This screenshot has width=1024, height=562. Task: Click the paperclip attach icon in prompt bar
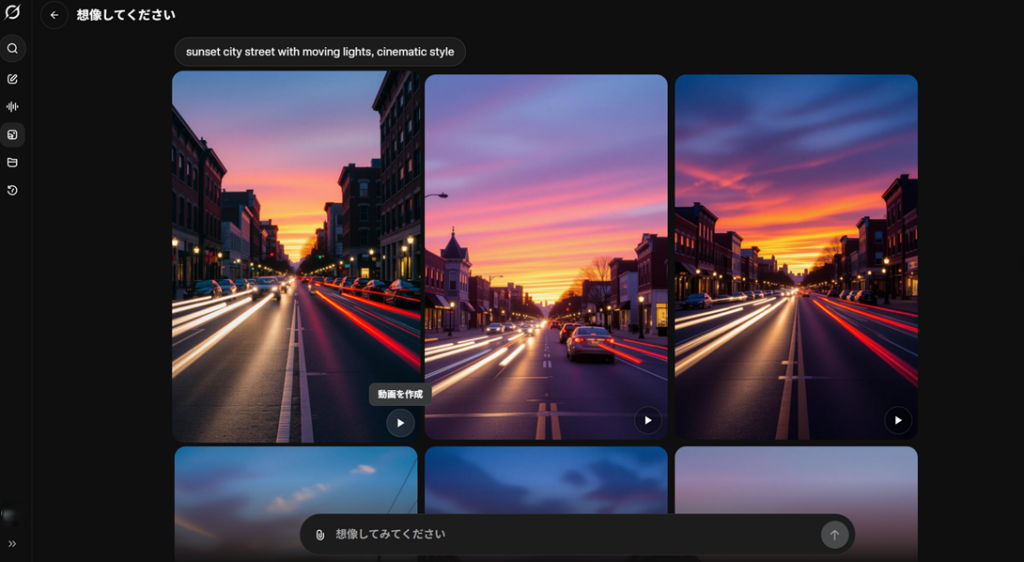320,535
